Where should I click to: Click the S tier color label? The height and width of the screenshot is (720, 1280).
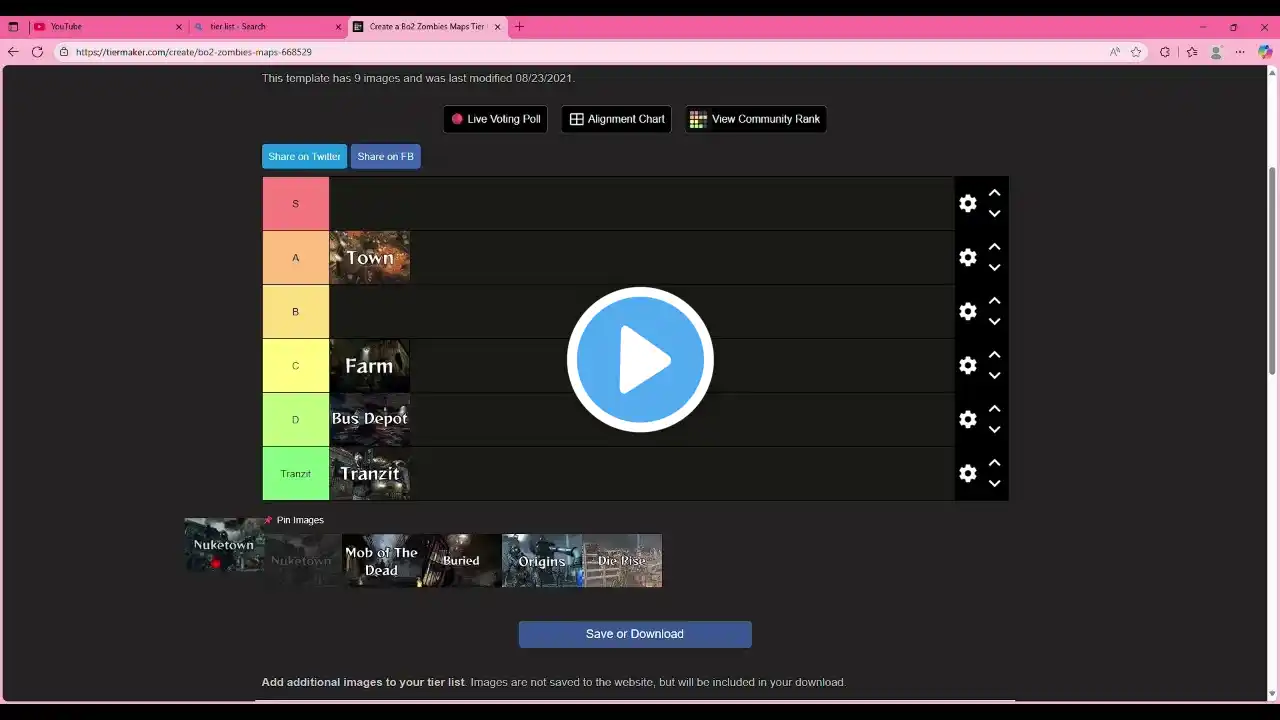pos(296,204)
